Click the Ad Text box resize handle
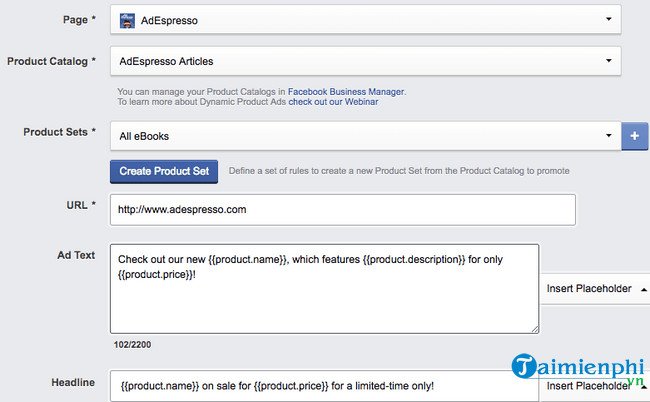The image size is (650, 402). 534,327
